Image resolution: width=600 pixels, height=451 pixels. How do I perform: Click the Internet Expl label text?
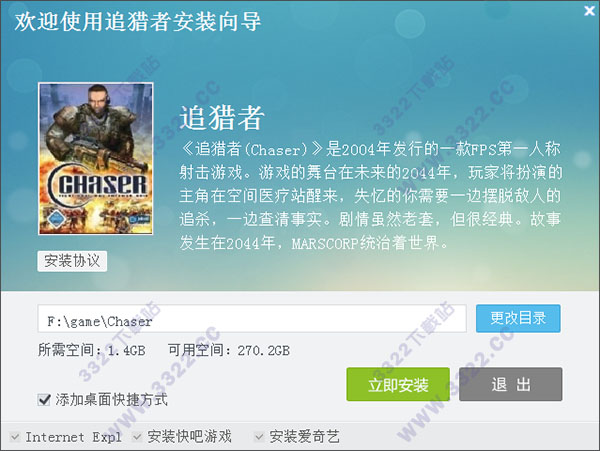pos(73,437)
